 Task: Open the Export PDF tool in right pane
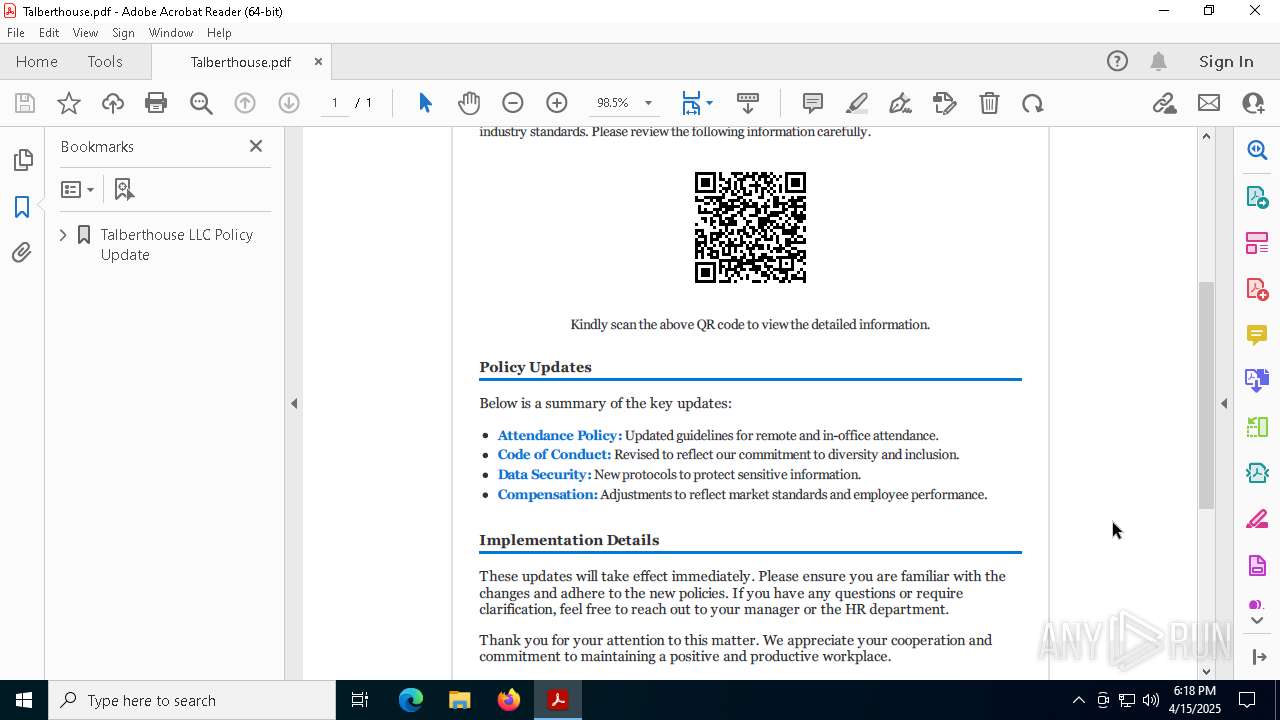1257,196
